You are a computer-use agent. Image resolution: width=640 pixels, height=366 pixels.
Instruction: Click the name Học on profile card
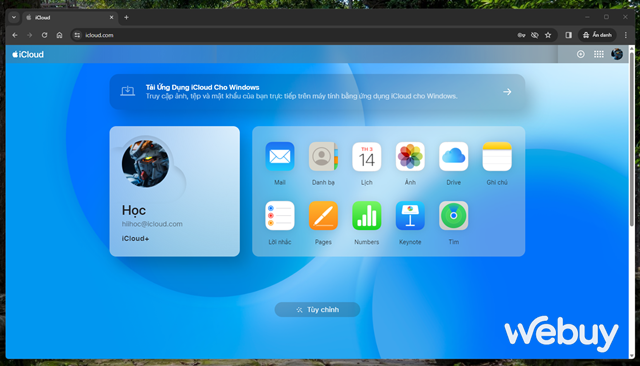[x=133, y=210]
